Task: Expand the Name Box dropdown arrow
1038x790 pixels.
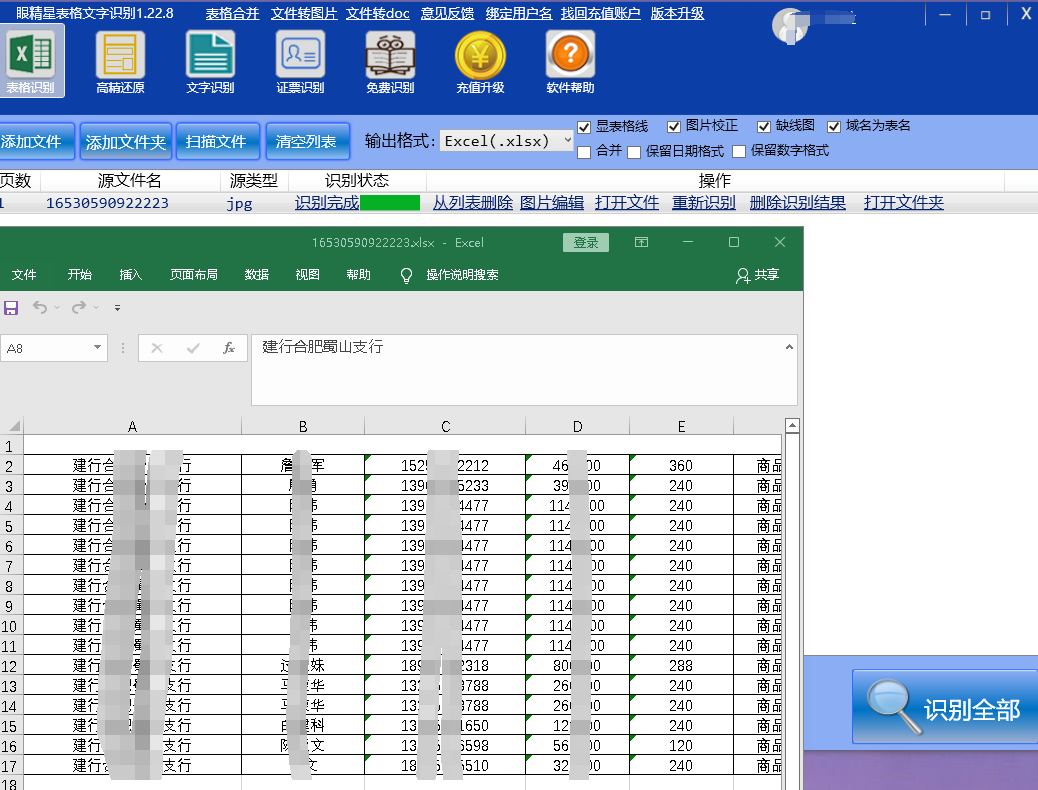Action: tap(97, 348)
